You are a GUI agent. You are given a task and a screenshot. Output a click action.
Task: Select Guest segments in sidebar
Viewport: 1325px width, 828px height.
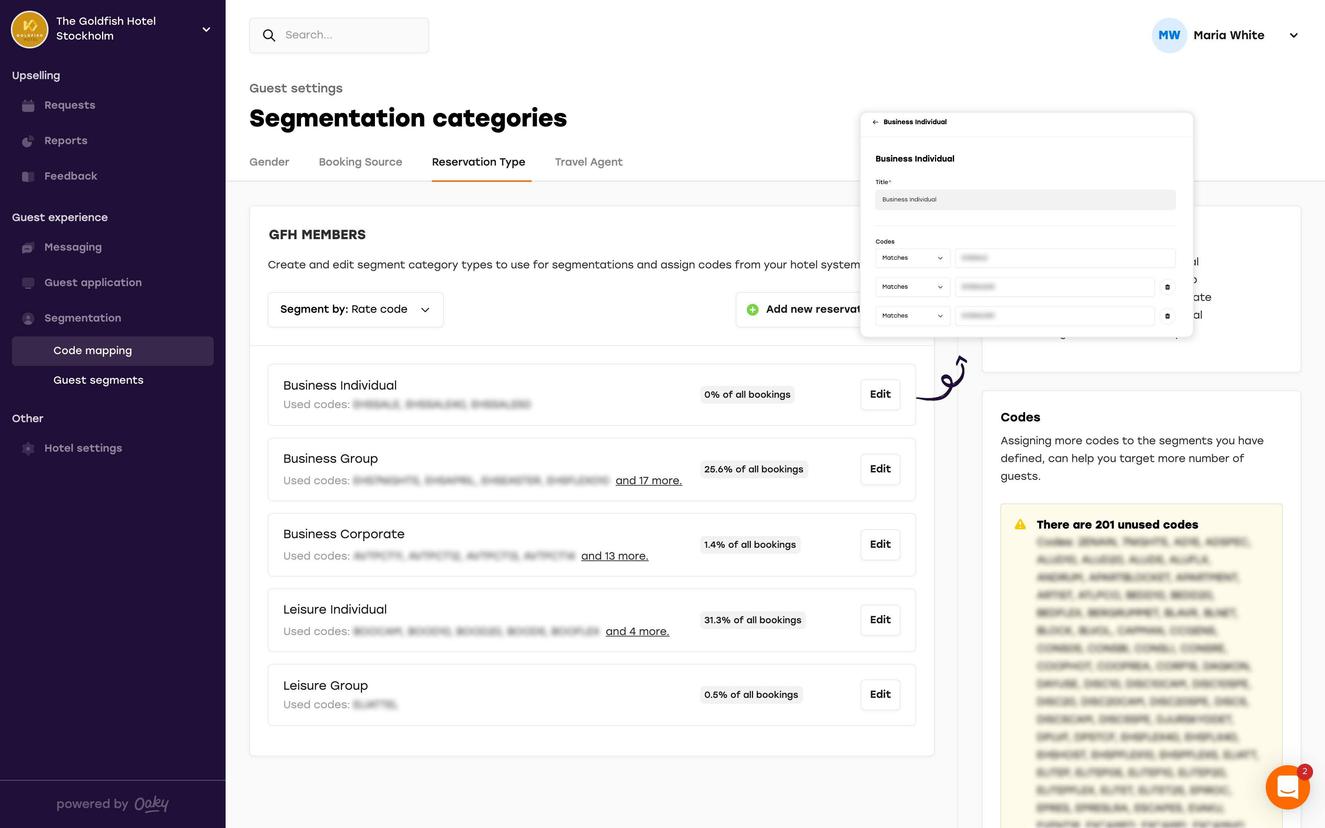(98, 380)
